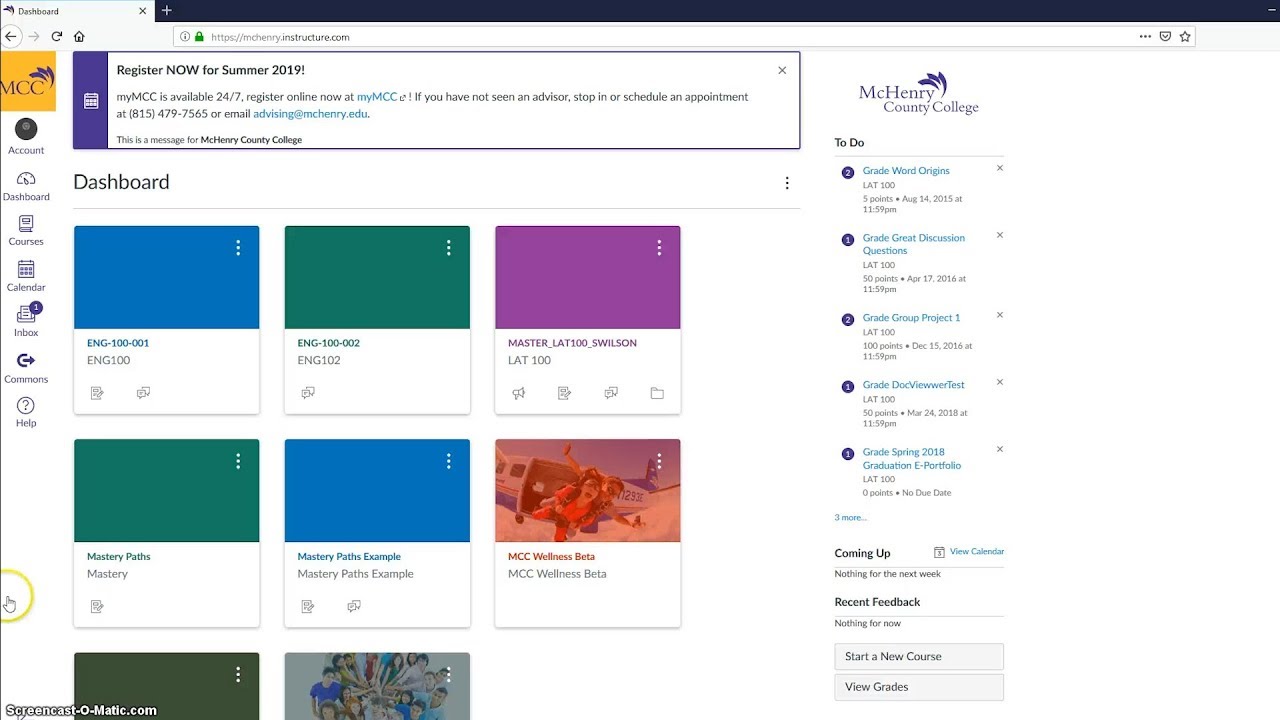Open the Account menu in the sidebar
The width and height of the screenshot is (1280, 720).
[26, 137]
